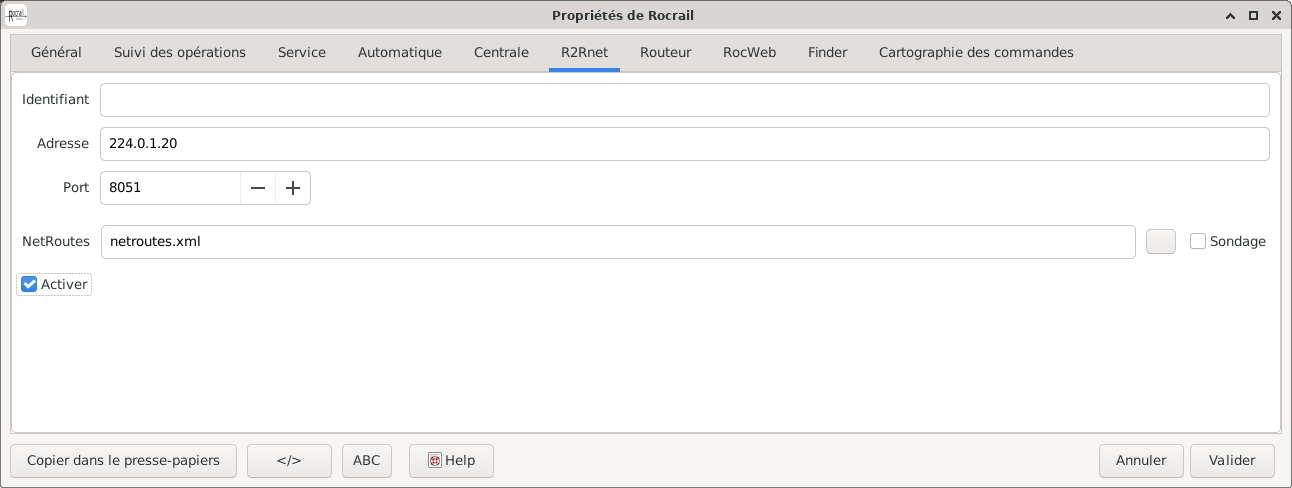This screenshot has height=488, width=1292.
Task: Enable the Sondage checkbox
Action: [1198, 241]
